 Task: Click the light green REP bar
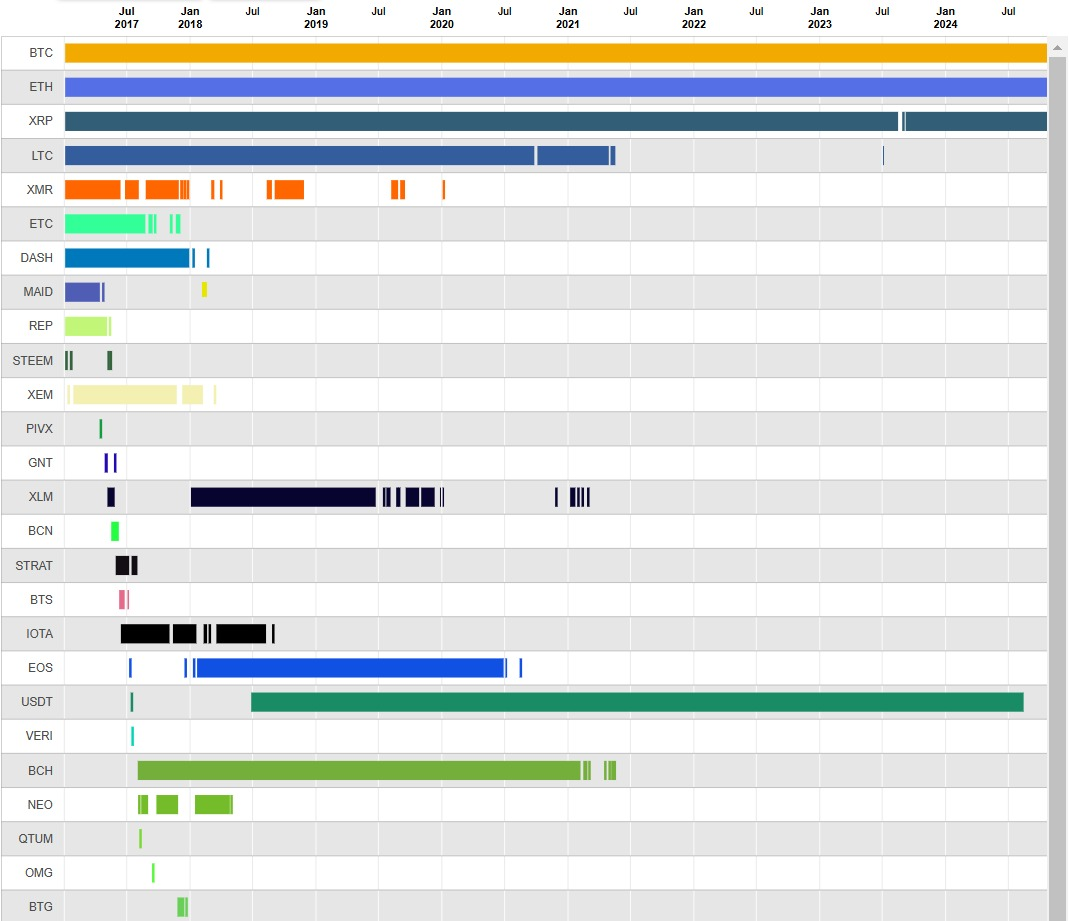click(x=86, y=326)
